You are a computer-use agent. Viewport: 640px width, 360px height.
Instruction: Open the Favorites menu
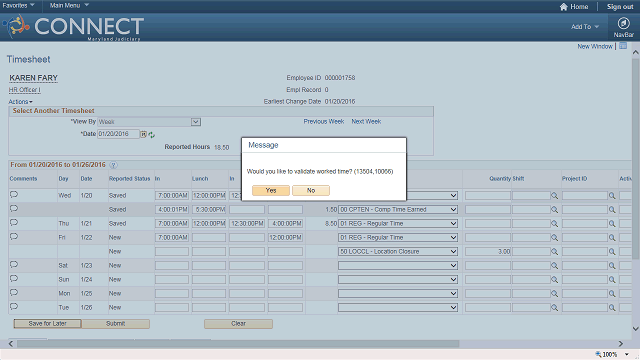click(x=18, y=5)
